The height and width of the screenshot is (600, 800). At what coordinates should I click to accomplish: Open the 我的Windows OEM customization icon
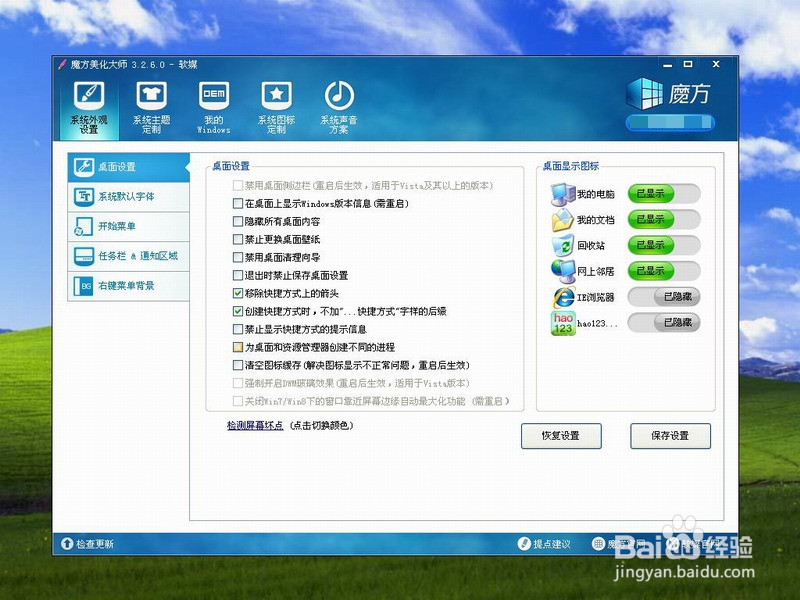pos(213,103)
